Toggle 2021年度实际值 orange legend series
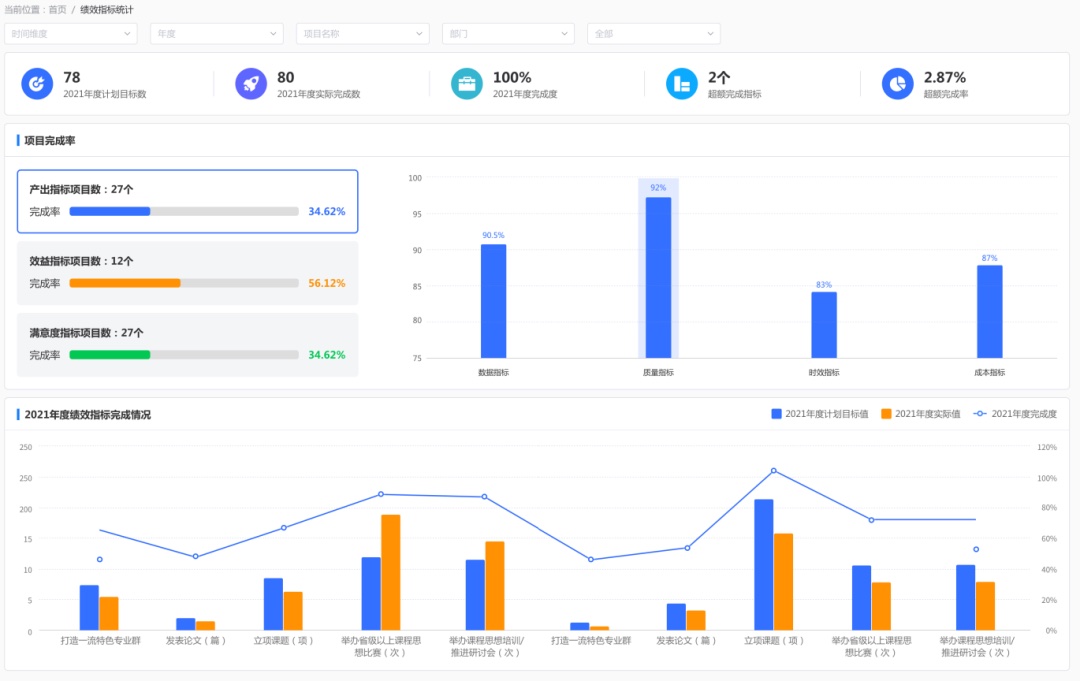 click(x=921, y=414)
